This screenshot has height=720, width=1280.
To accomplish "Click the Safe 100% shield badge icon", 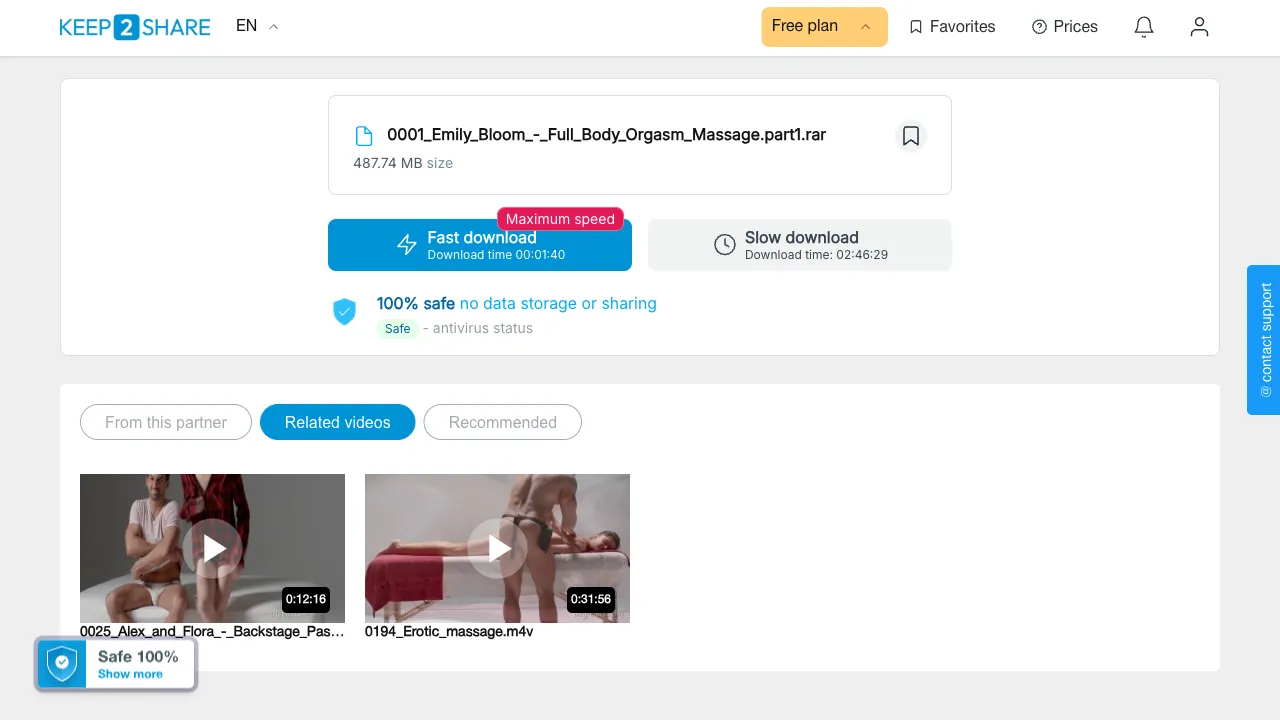I will point(63,663).
